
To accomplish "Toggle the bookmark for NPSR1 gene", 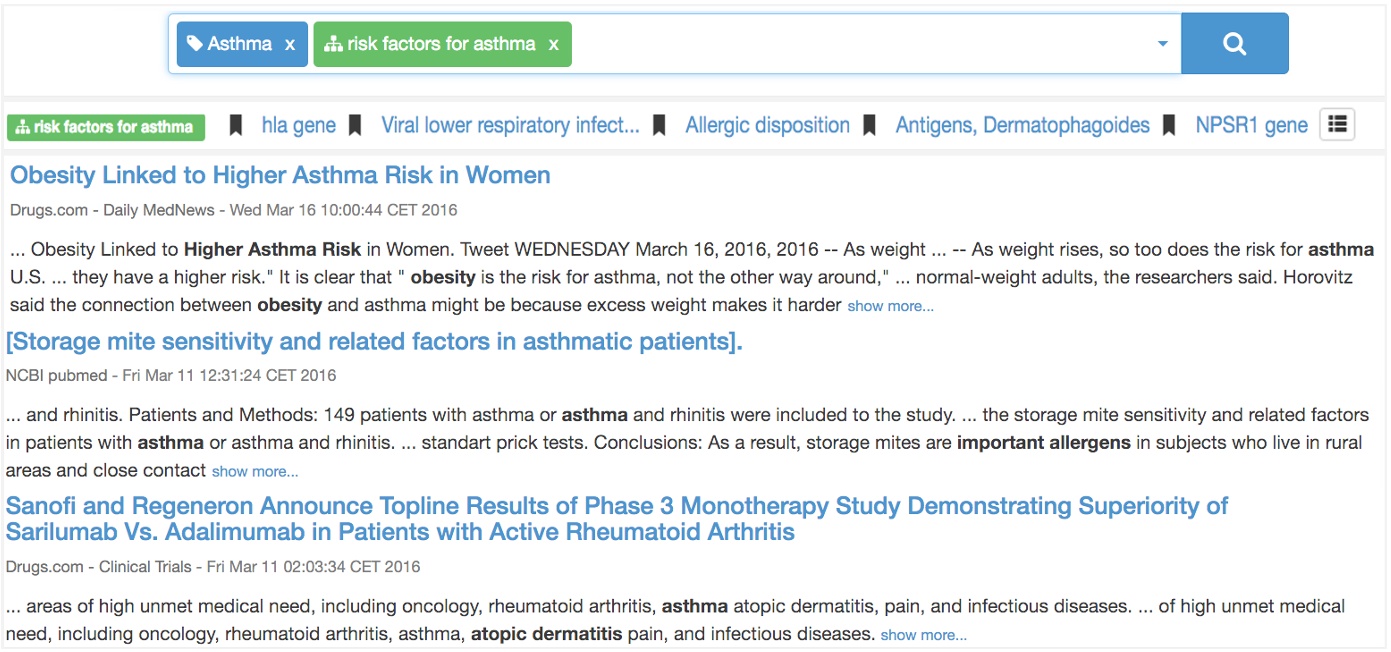I will point(1169,124).
